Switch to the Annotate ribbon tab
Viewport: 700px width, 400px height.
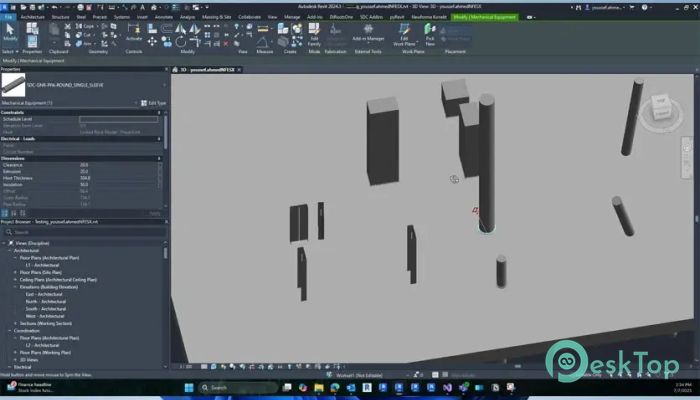click(x=163, y=17)
